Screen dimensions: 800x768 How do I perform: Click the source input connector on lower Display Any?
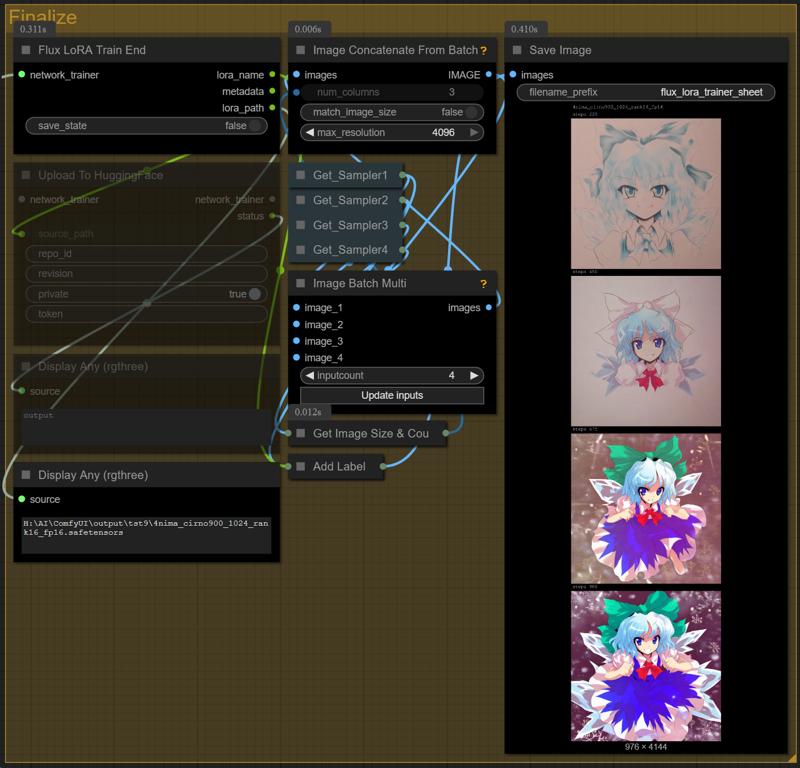point(21,499)
